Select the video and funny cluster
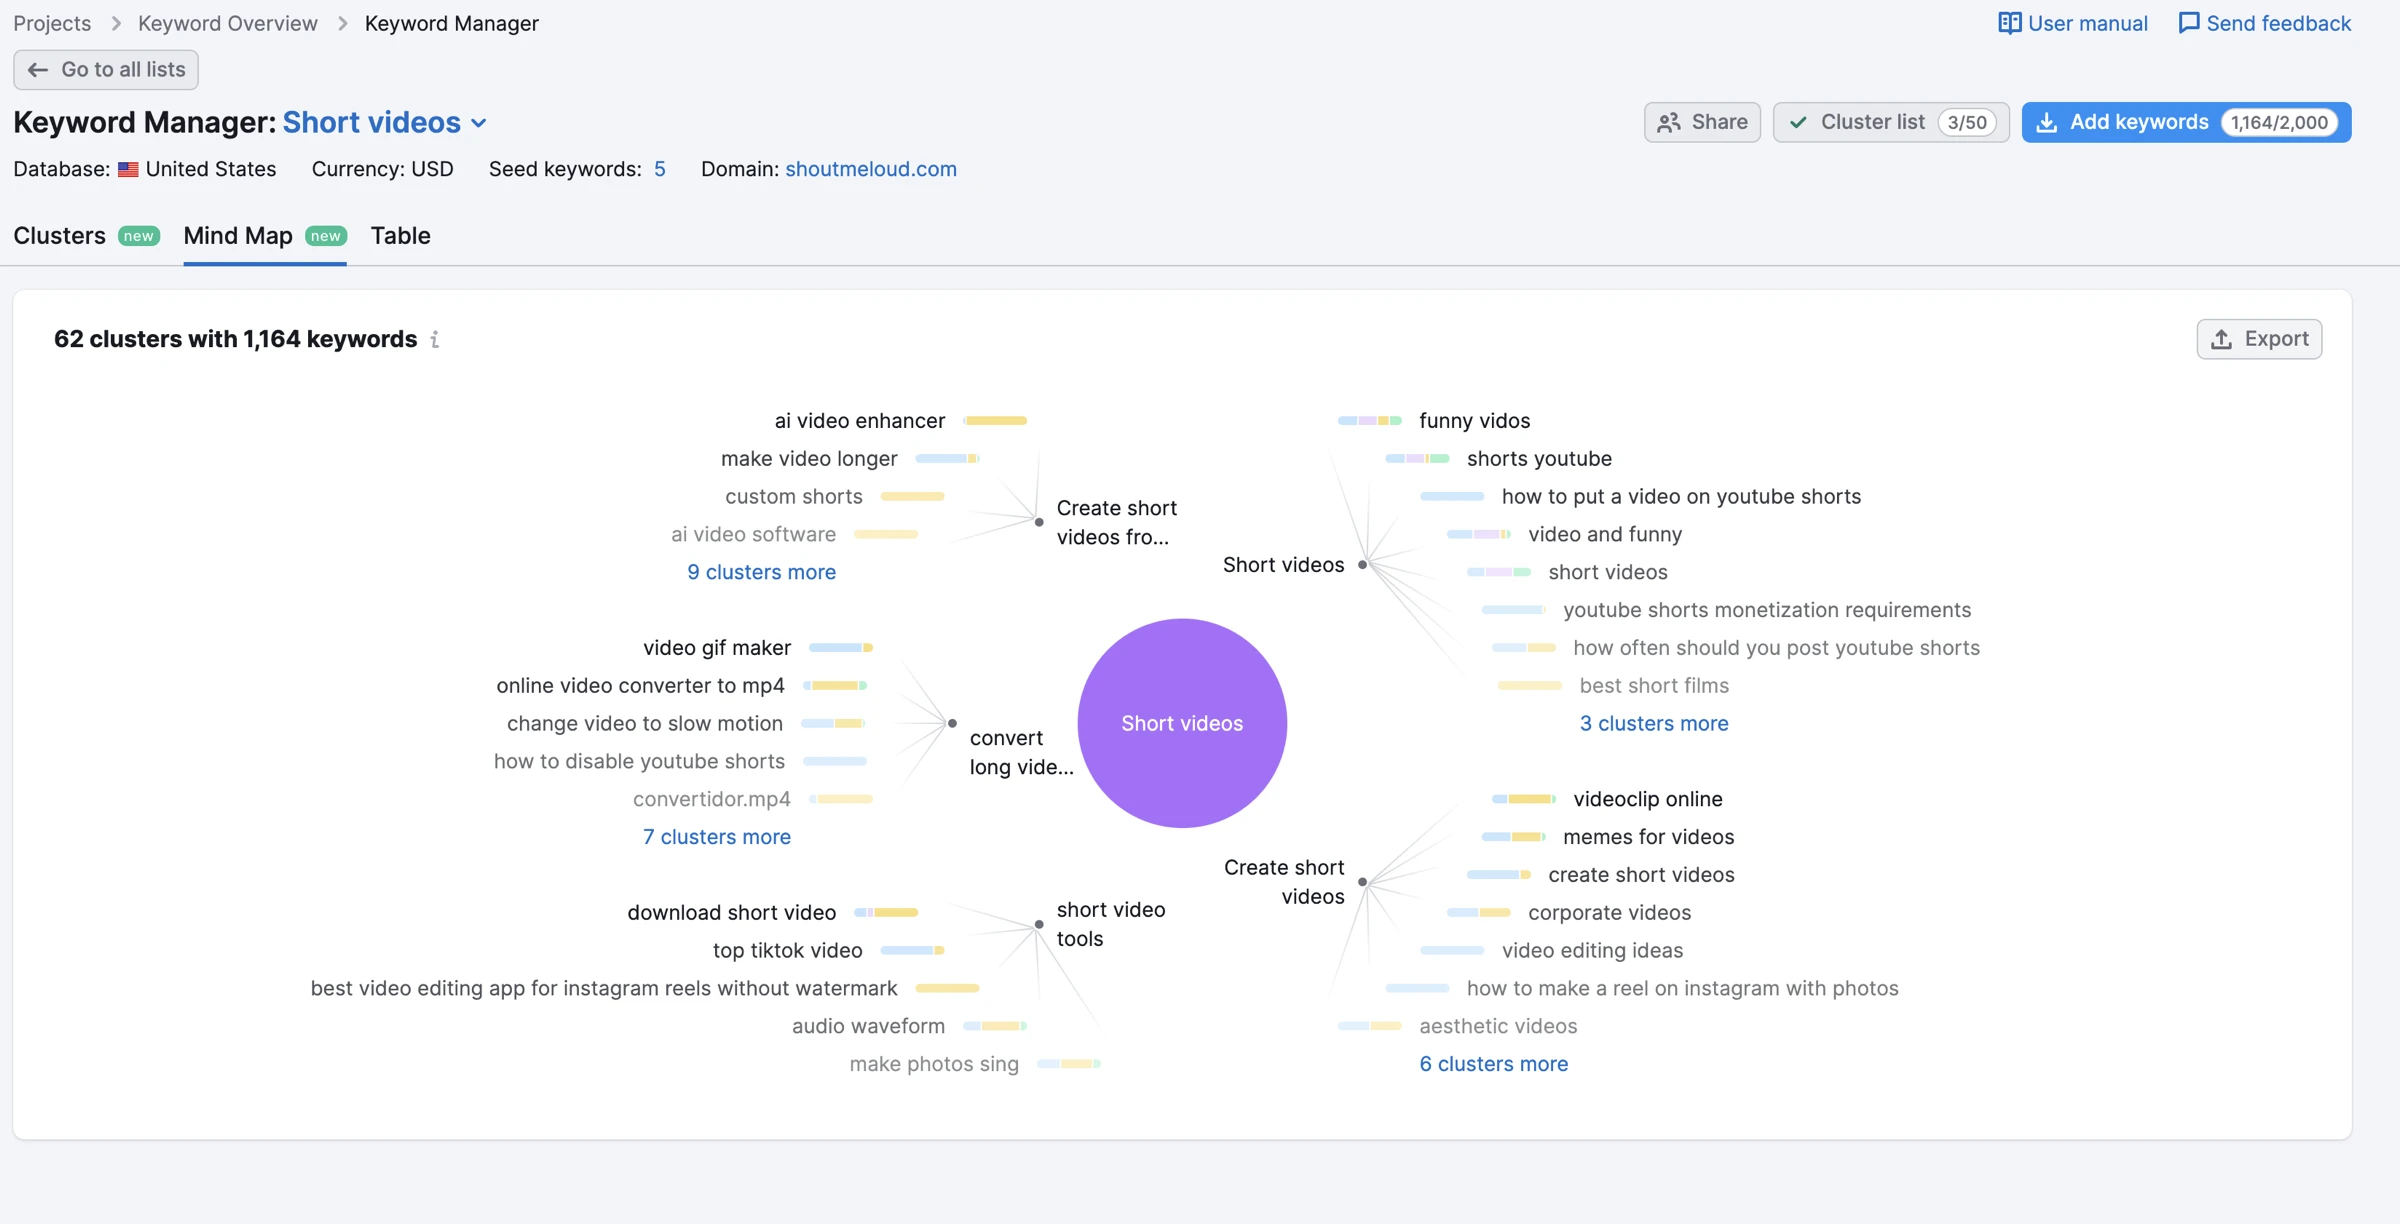2400x1224 pixels. click(1605, 535)
